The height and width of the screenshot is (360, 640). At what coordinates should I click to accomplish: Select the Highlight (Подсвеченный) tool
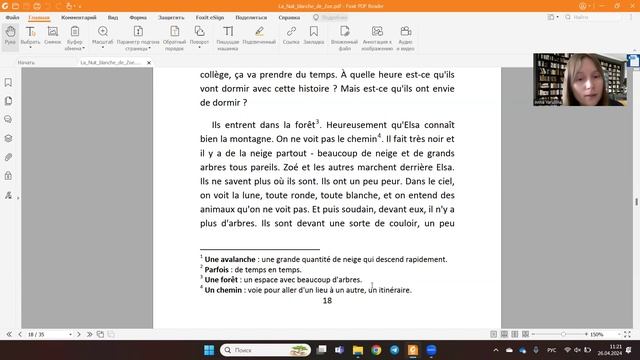click(259, 36)
